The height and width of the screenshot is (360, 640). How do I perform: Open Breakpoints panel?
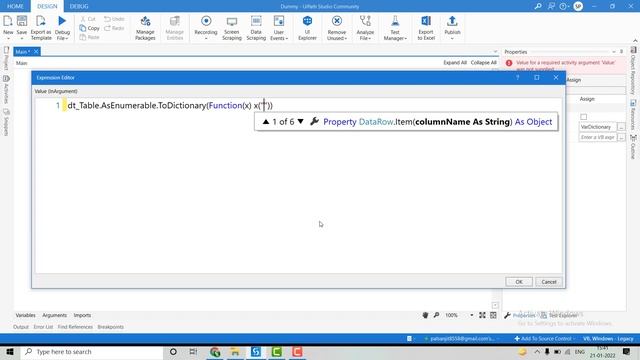tap(111, 327)
